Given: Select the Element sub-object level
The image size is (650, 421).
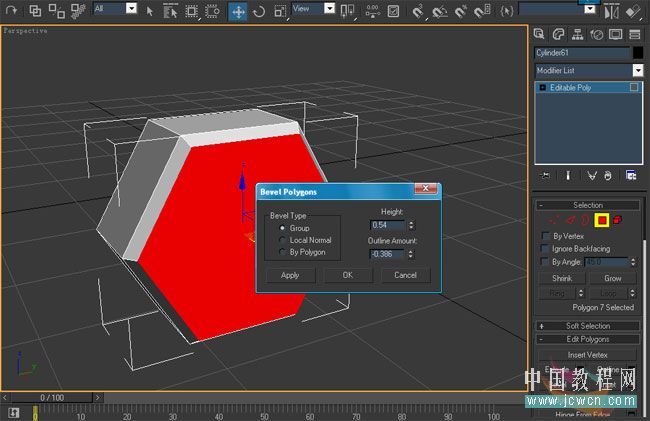Looking at the screenshot, I should click(618, 220).
